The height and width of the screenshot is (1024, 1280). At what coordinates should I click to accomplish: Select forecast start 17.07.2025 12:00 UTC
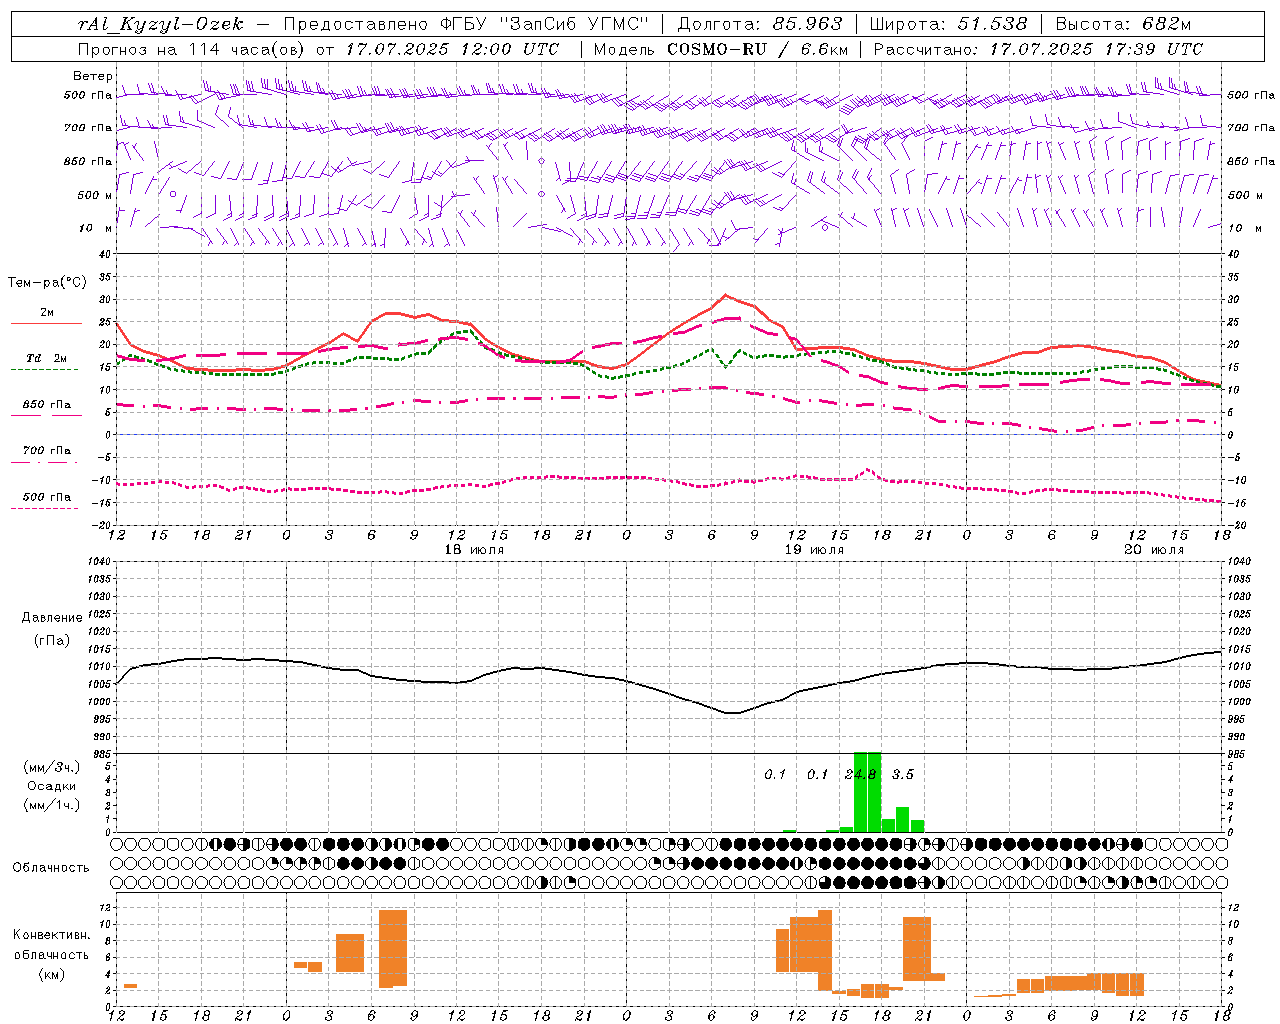pyautogui.click(x=452, y=49)
